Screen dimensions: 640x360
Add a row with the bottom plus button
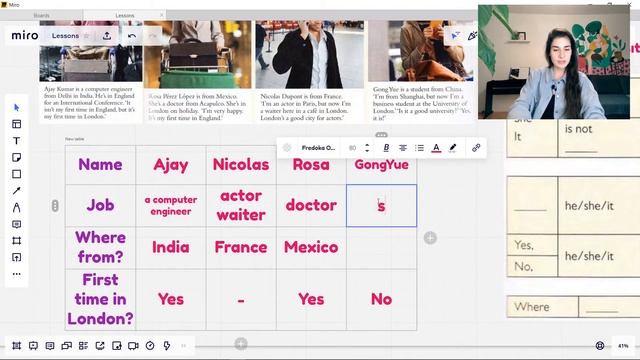[241, 344]
